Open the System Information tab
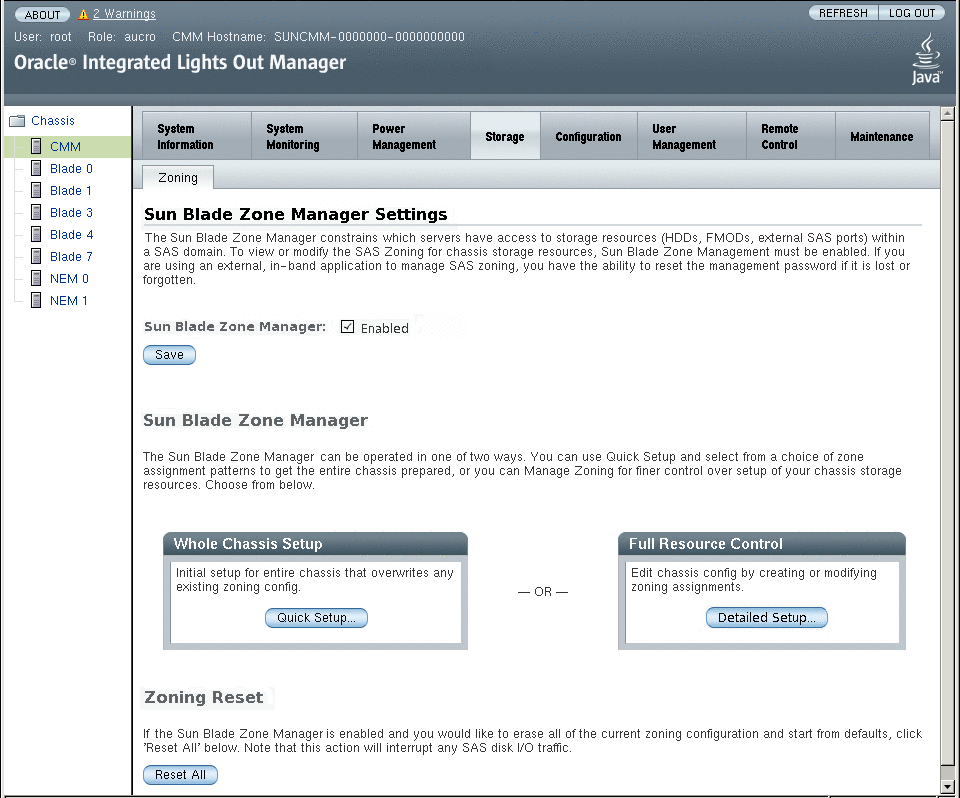The height and width of the screenshot is (798, 960). (x=197, y=136)
